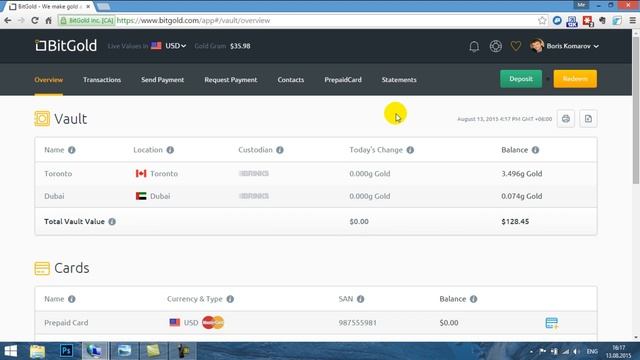Click the info icon next to Vault Balance
This screenshot has height=360, width=640.
535,150
